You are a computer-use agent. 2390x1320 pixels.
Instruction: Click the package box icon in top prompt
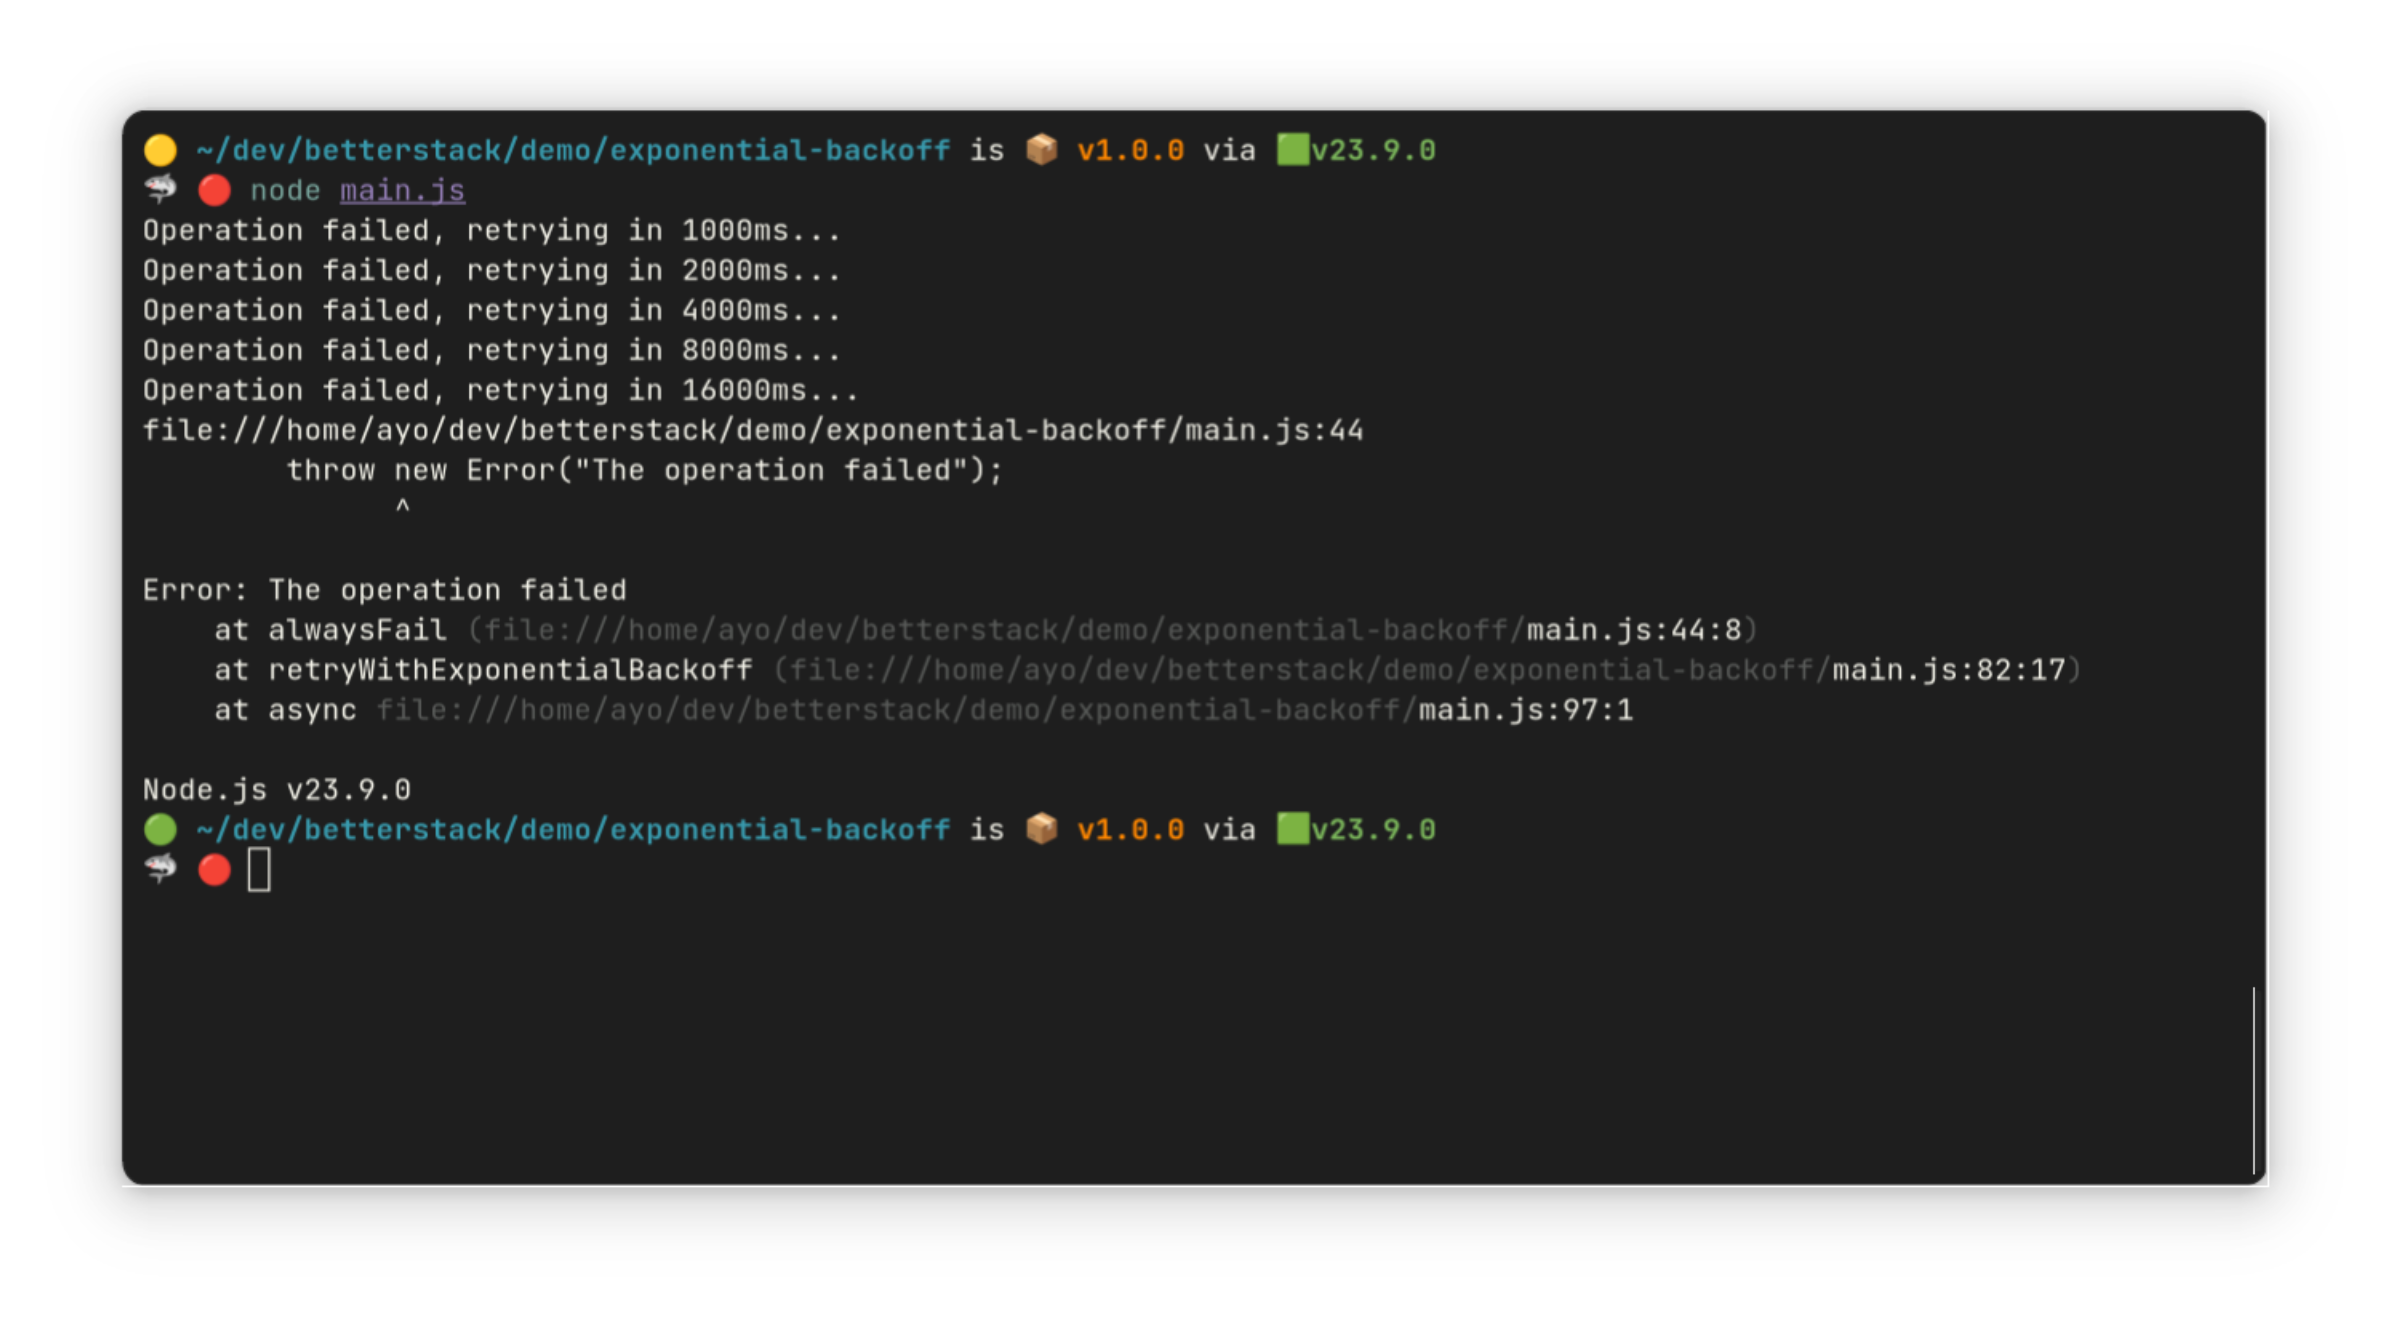click(1041, 150)
